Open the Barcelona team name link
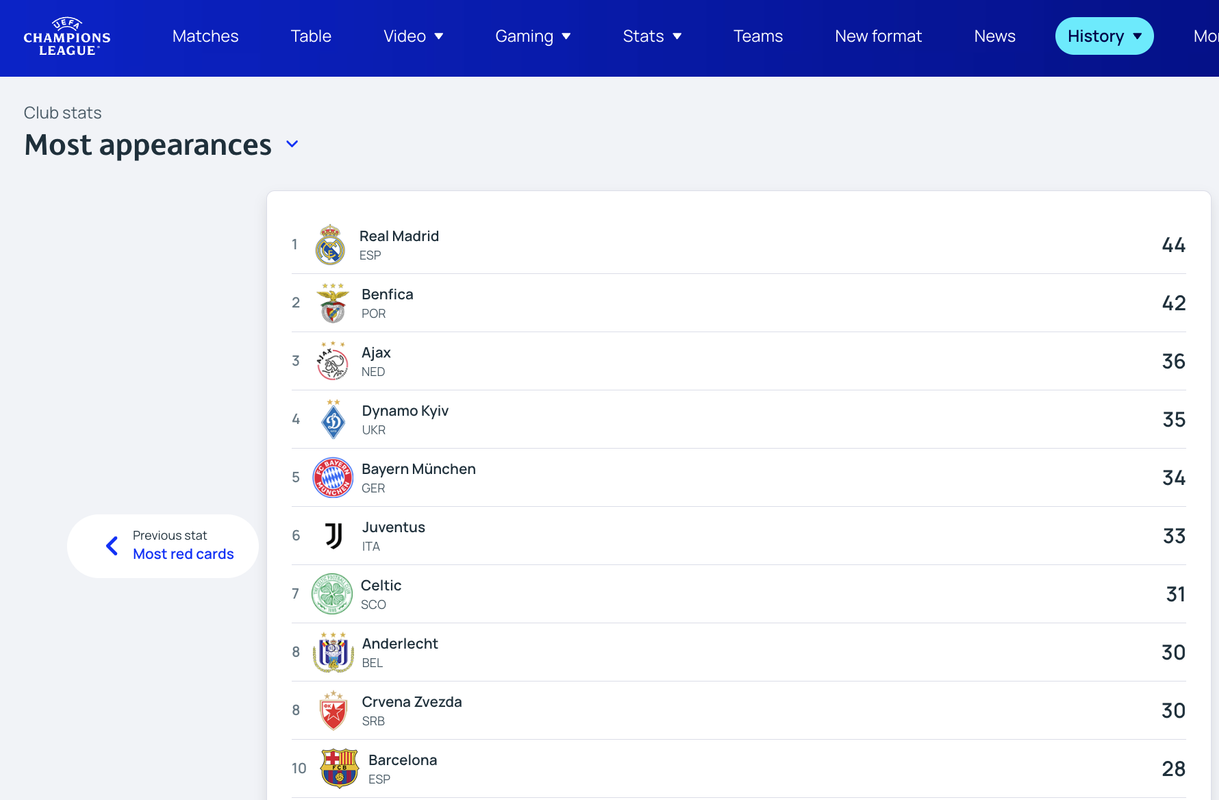This screenshot has height=800, width=1219. pyautogui.click(x=403, y=760)
